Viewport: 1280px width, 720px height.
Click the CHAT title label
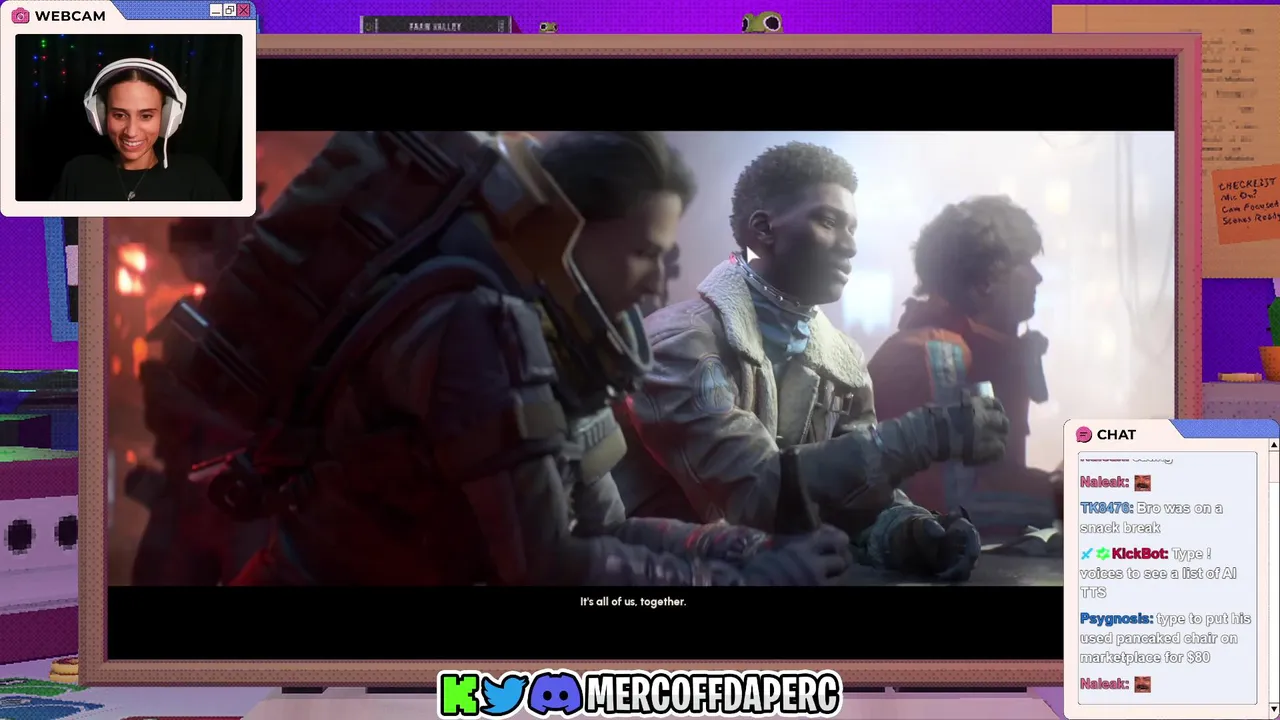point(1116,434)
